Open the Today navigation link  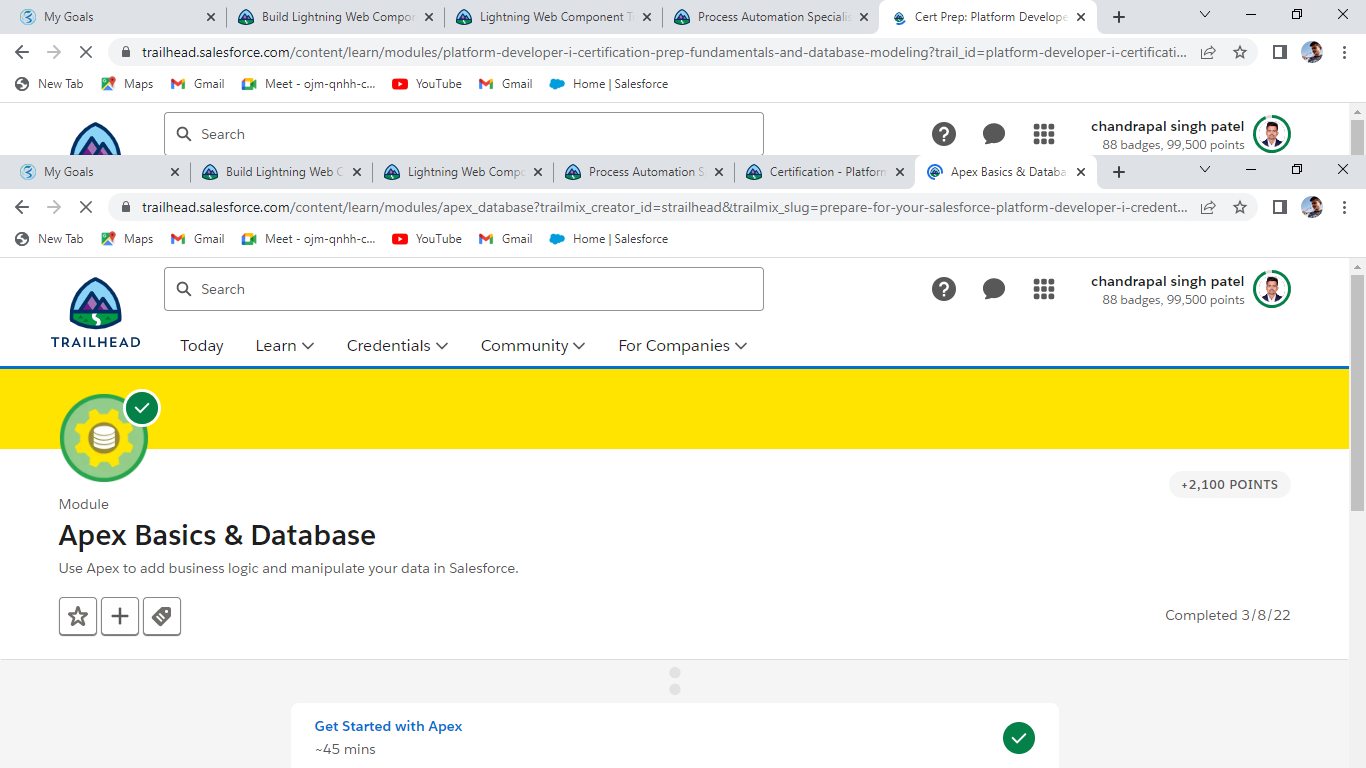pyautogui.click(x=202, y=345)
